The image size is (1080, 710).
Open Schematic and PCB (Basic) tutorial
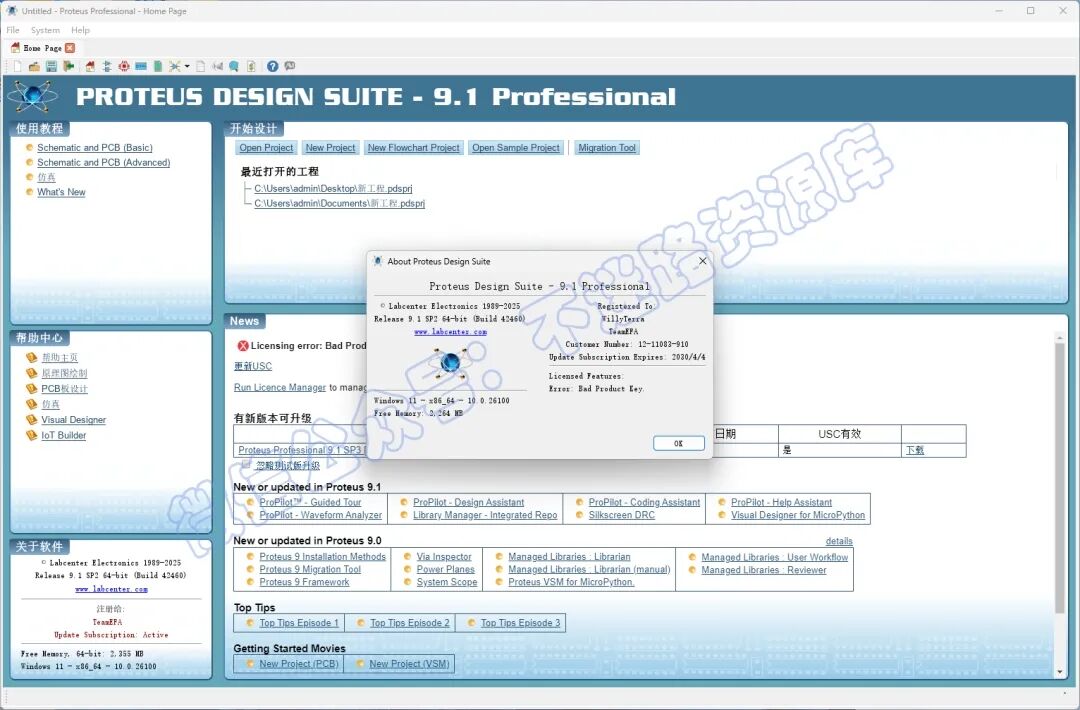[95, 147]
